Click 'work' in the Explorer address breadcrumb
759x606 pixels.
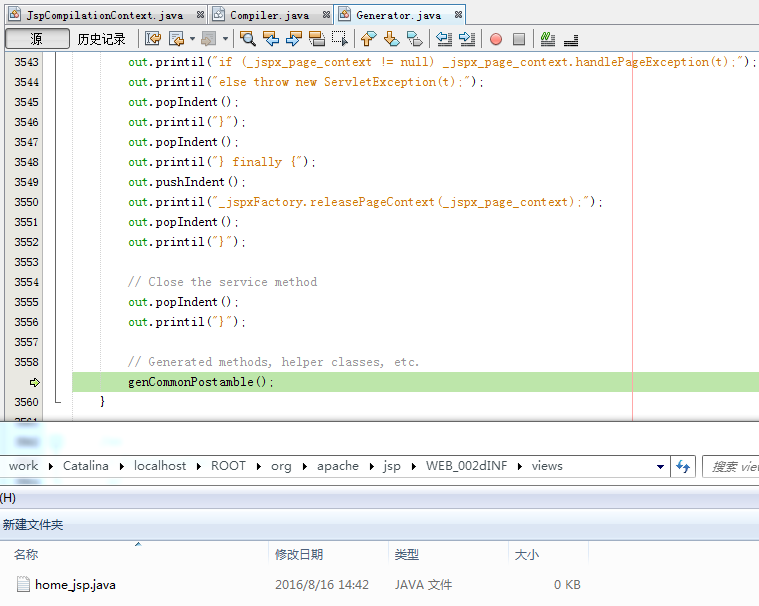click(x=23, y=466)
